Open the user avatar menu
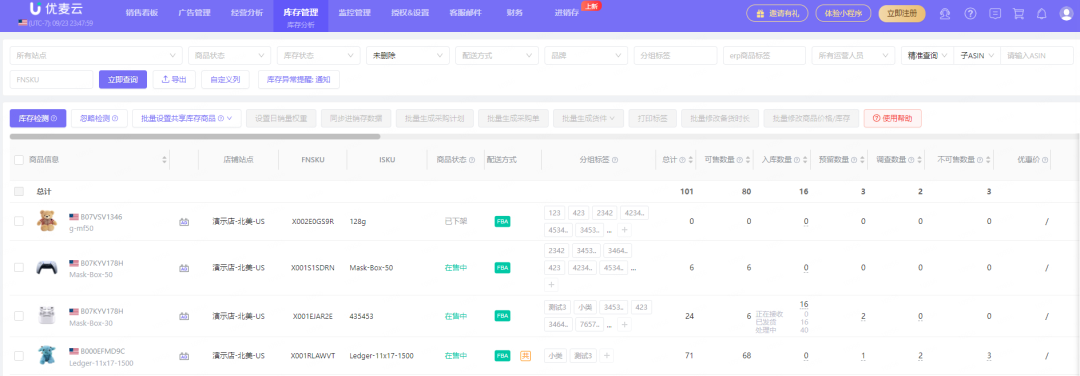 tap(1066, 13)
